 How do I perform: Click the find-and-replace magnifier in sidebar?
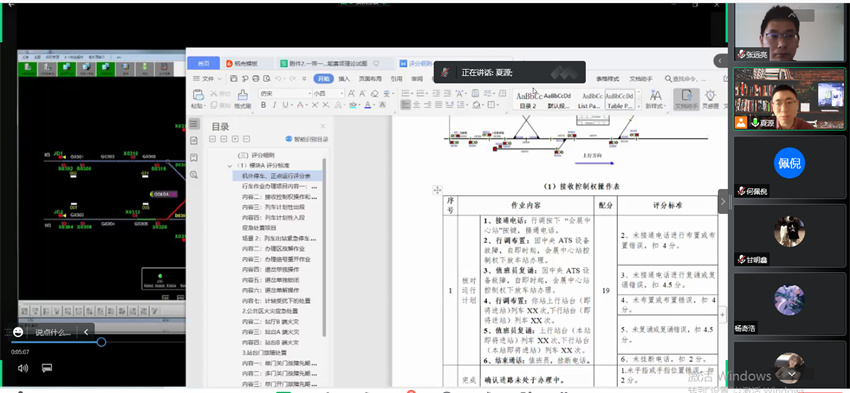tap(194, 175)
